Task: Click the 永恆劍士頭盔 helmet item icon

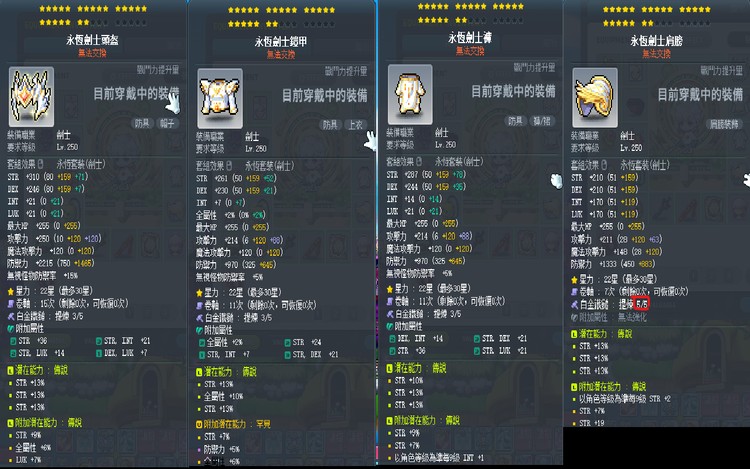Action: (31, 97)
